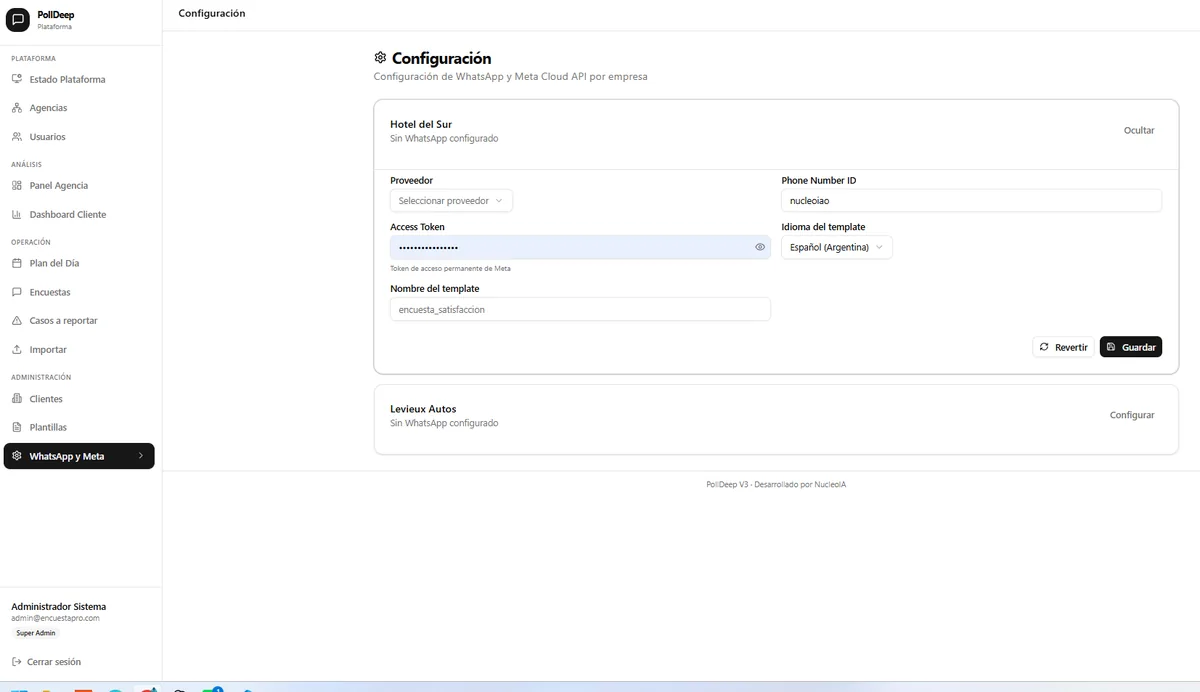Screen dimensions: 1200x692
Task: Click the Encuestas message icon
Action: 17,292
